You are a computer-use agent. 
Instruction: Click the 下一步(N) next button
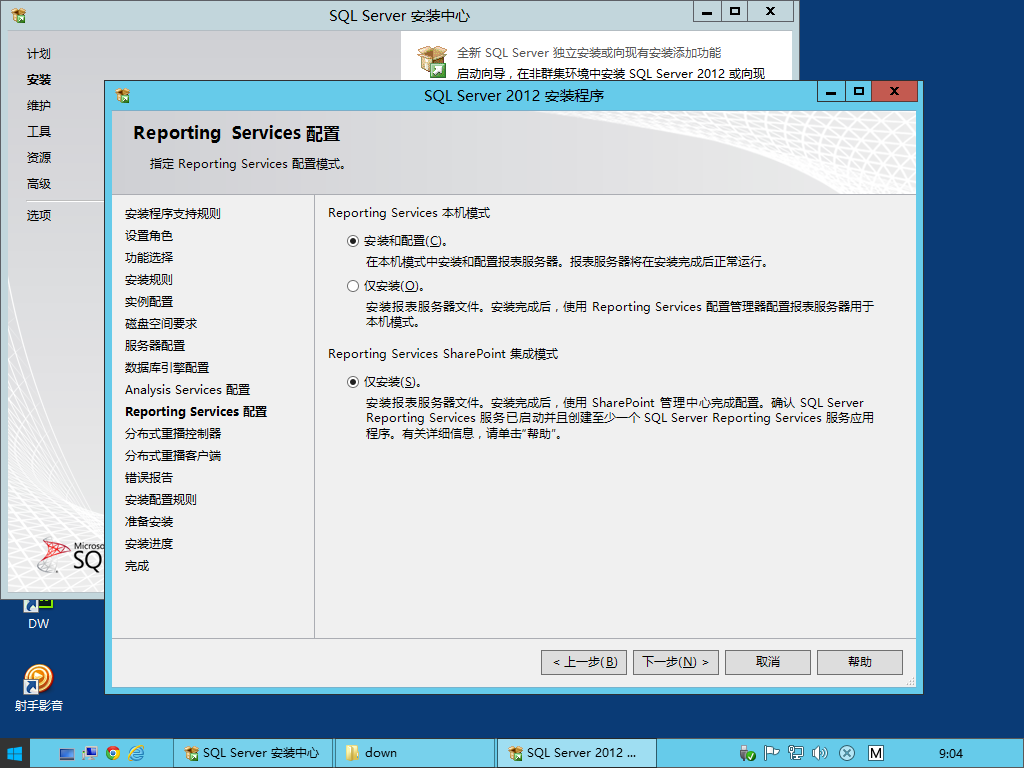676,662
